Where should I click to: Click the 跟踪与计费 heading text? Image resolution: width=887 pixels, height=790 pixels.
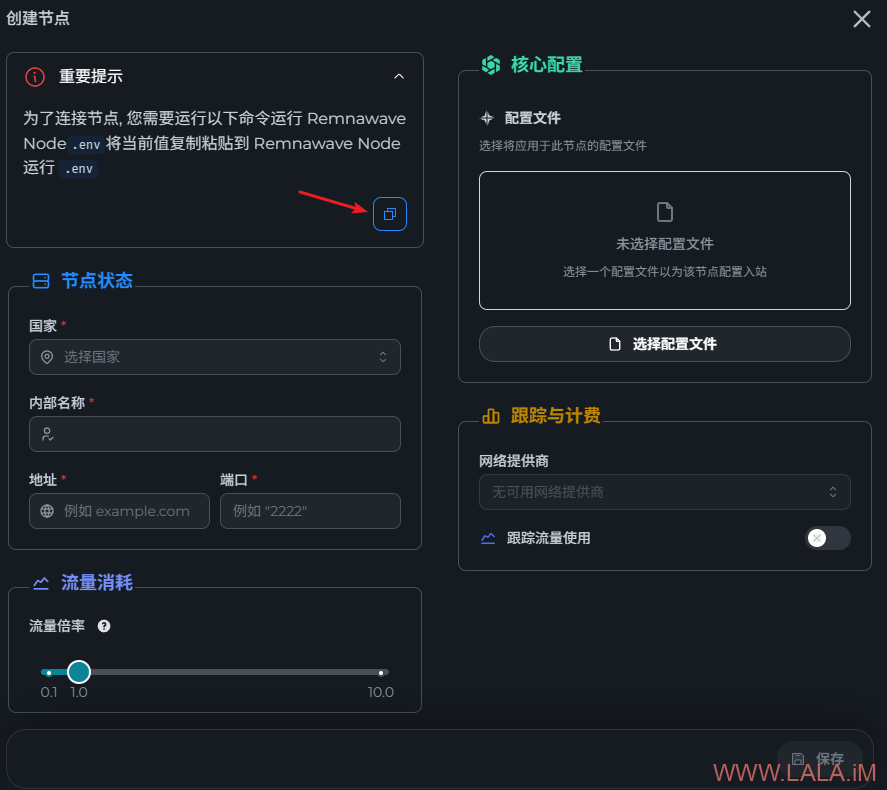click(556, 416)
